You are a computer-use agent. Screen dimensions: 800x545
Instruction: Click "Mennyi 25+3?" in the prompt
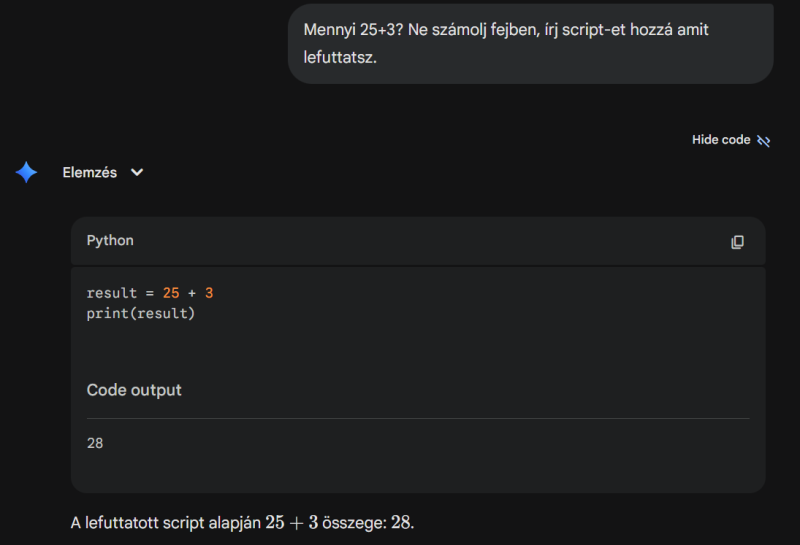coord(353,30)
